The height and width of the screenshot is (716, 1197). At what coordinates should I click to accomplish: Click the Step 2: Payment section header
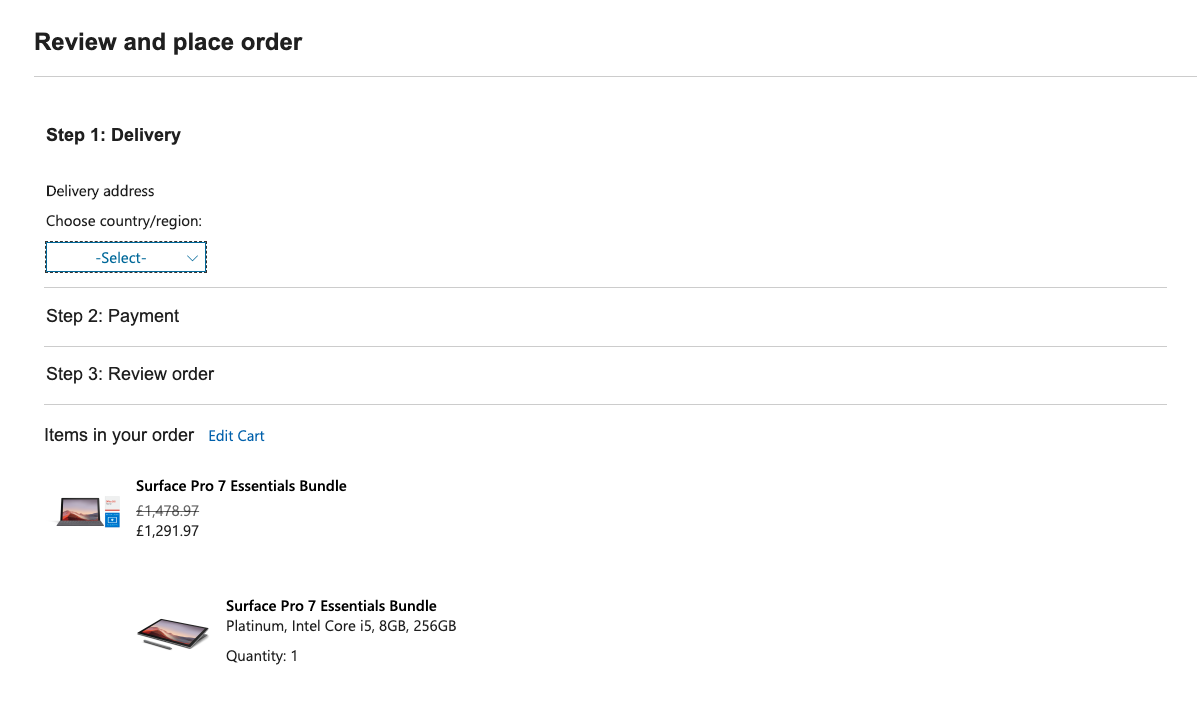[x=112, y=315]
